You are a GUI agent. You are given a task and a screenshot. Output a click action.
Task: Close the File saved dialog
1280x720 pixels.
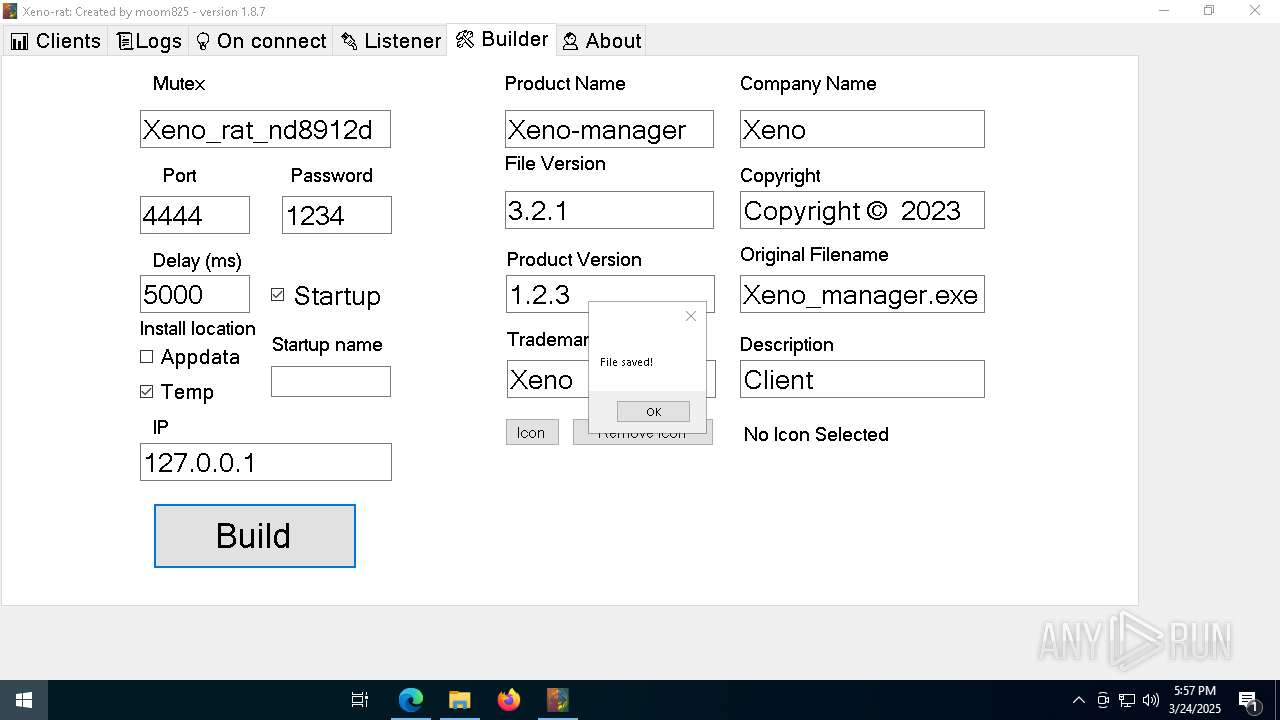(690, 316)
